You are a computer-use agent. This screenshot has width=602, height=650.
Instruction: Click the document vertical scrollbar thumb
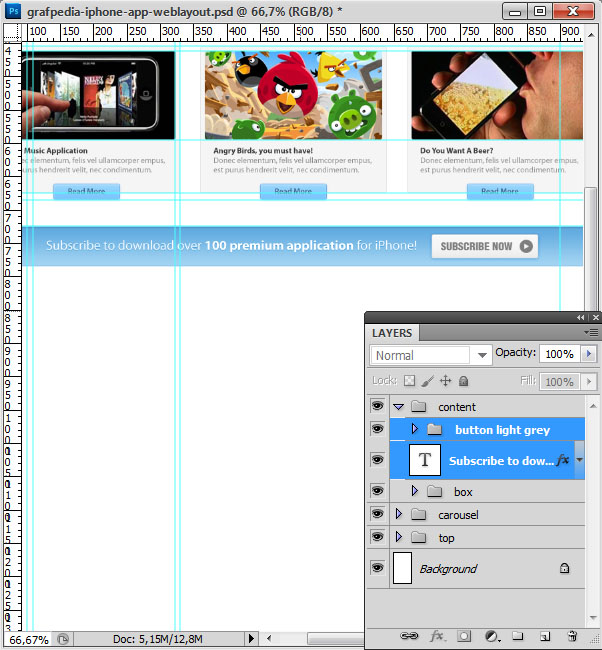click(x=590, y=249)
